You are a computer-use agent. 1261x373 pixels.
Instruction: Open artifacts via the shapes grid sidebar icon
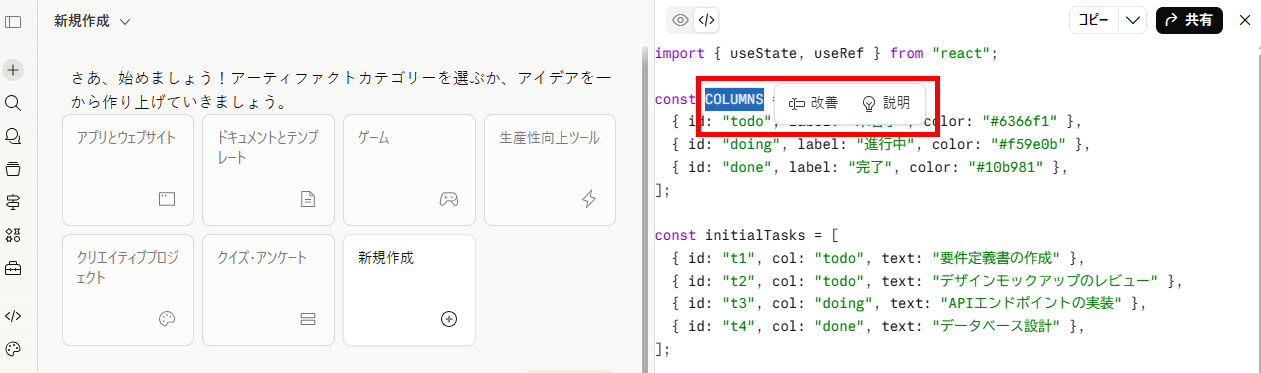(x=13, y=235)
